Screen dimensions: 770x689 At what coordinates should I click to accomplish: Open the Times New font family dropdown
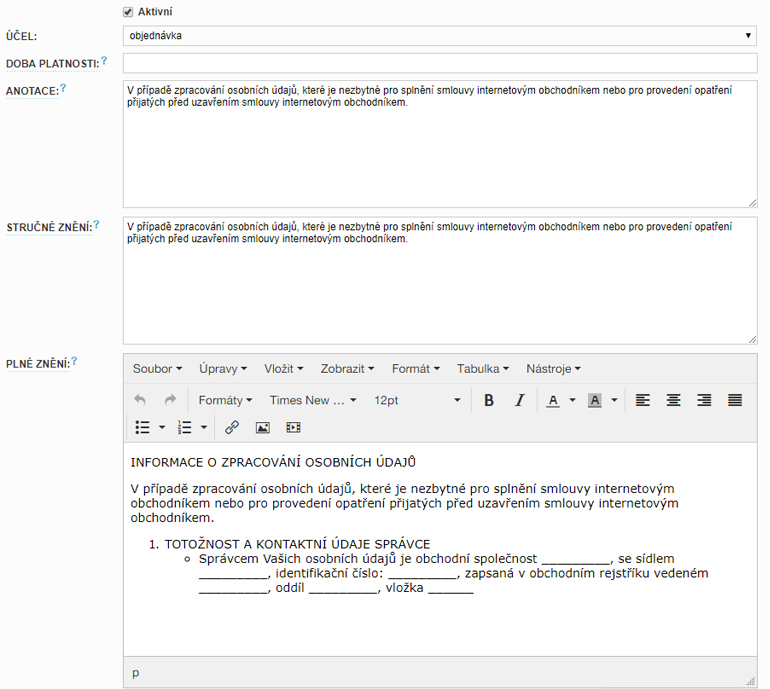click(x=313, y=400)
